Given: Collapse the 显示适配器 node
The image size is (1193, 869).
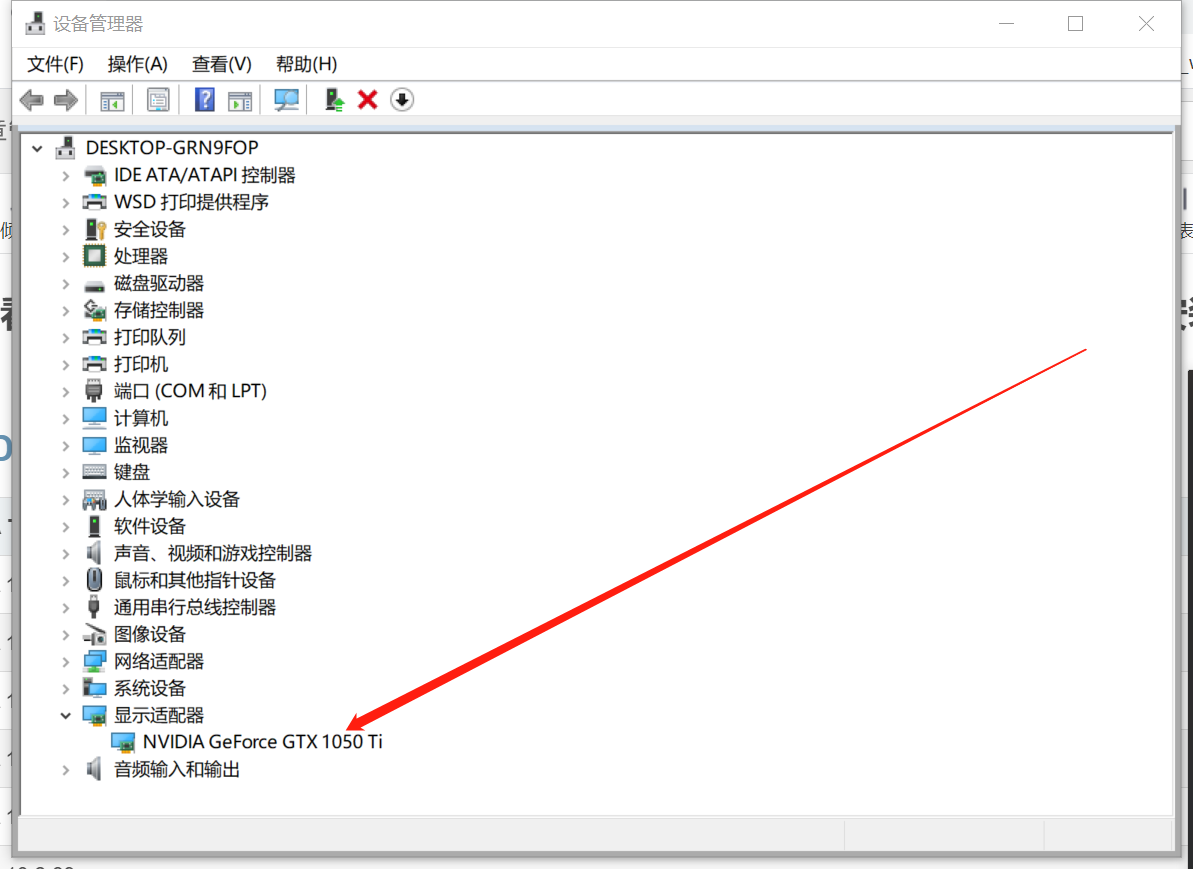Looking at the screenshot, I should click(x=66, y=715).
